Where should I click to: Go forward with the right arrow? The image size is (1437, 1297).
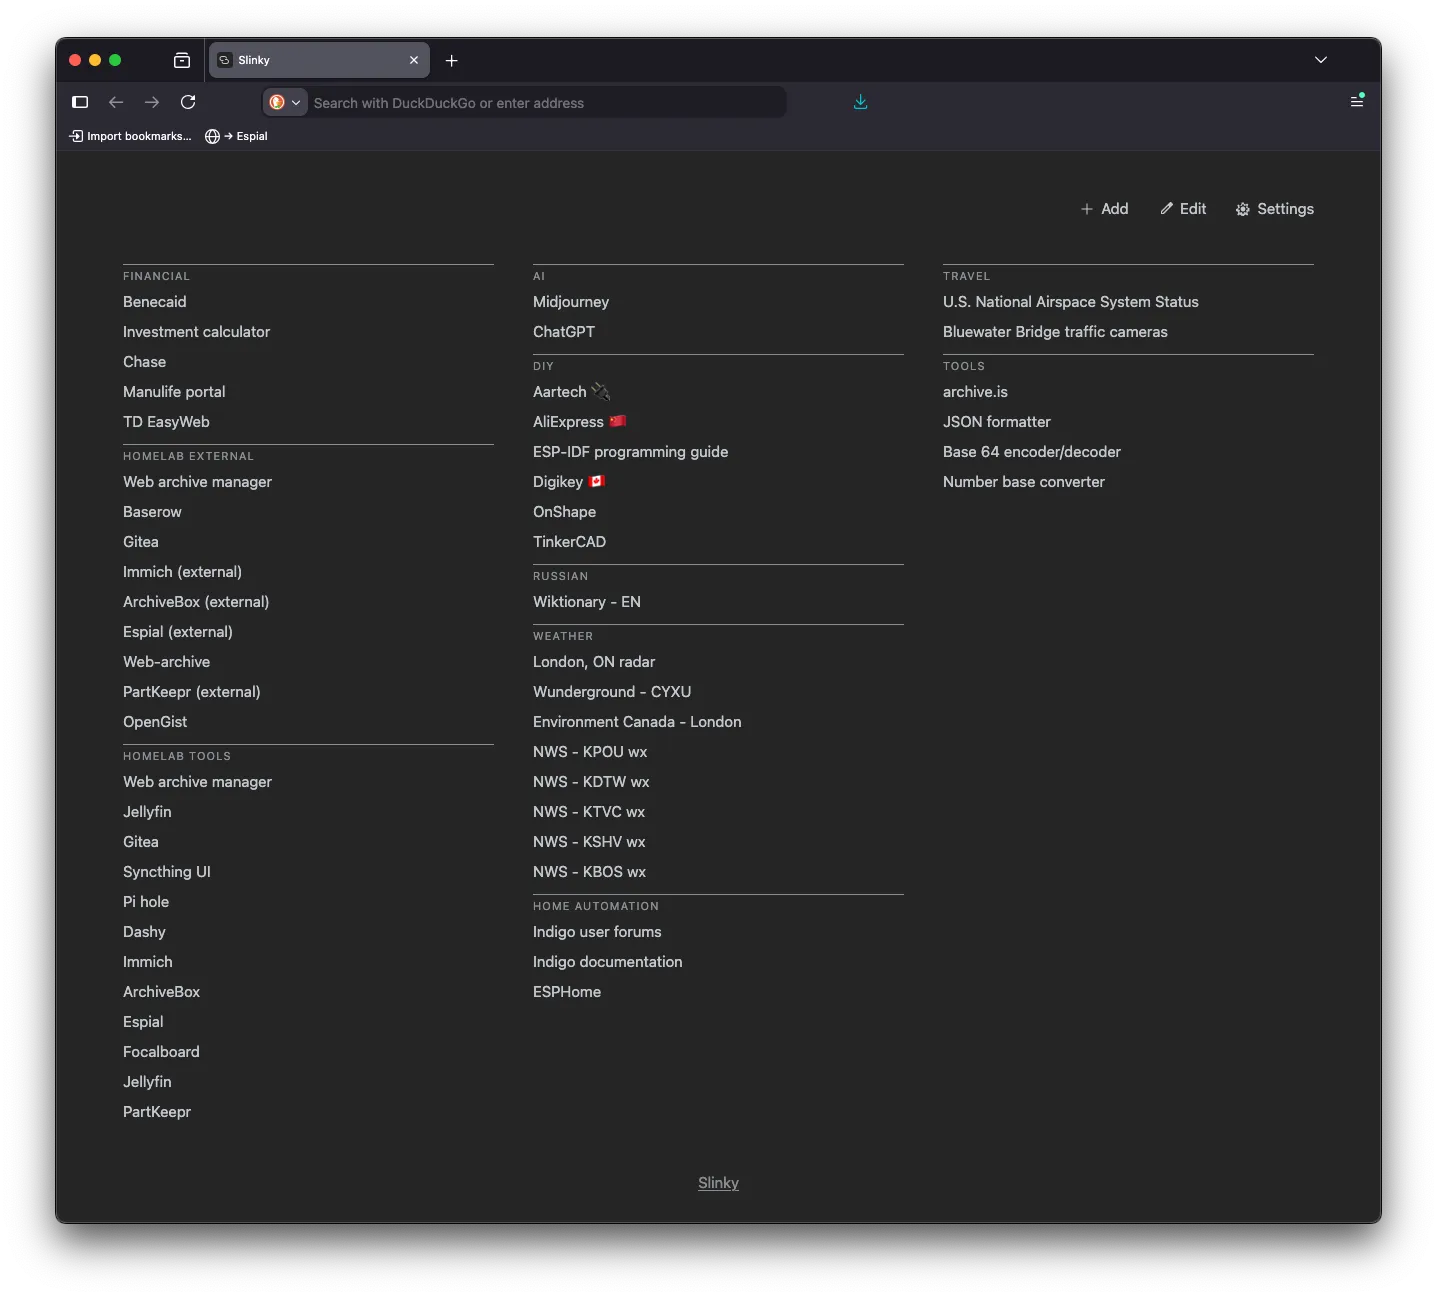click(152, 102)
